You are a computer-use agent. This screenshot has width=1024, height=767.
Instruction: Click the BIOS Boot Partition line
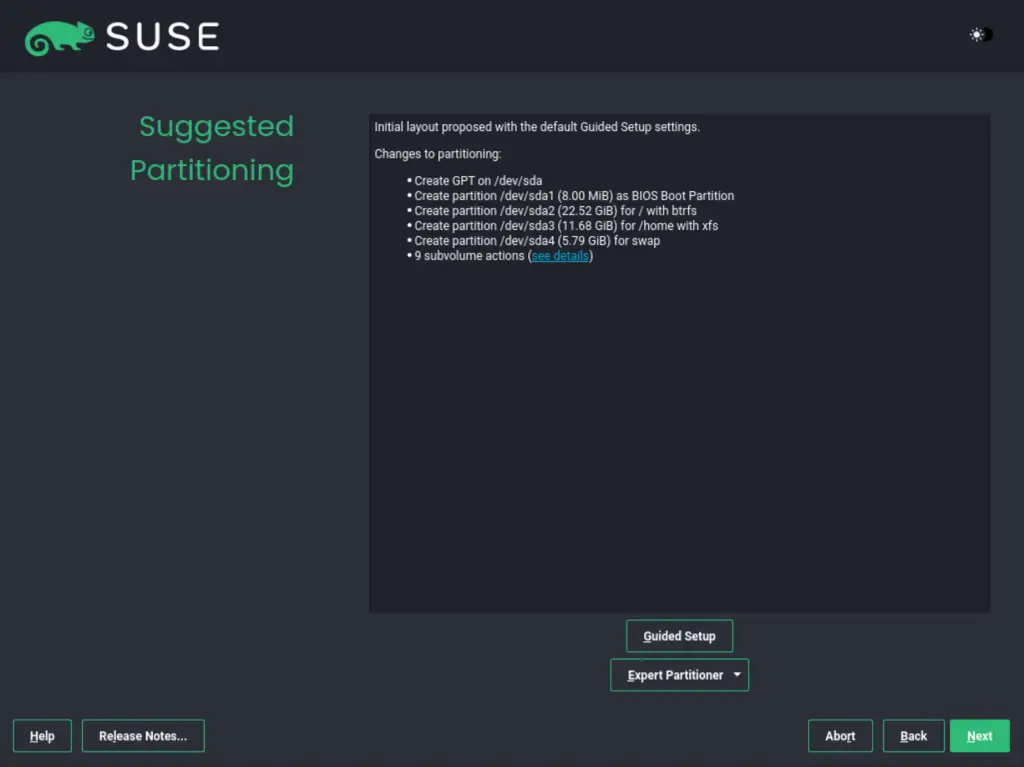point(573,196)
